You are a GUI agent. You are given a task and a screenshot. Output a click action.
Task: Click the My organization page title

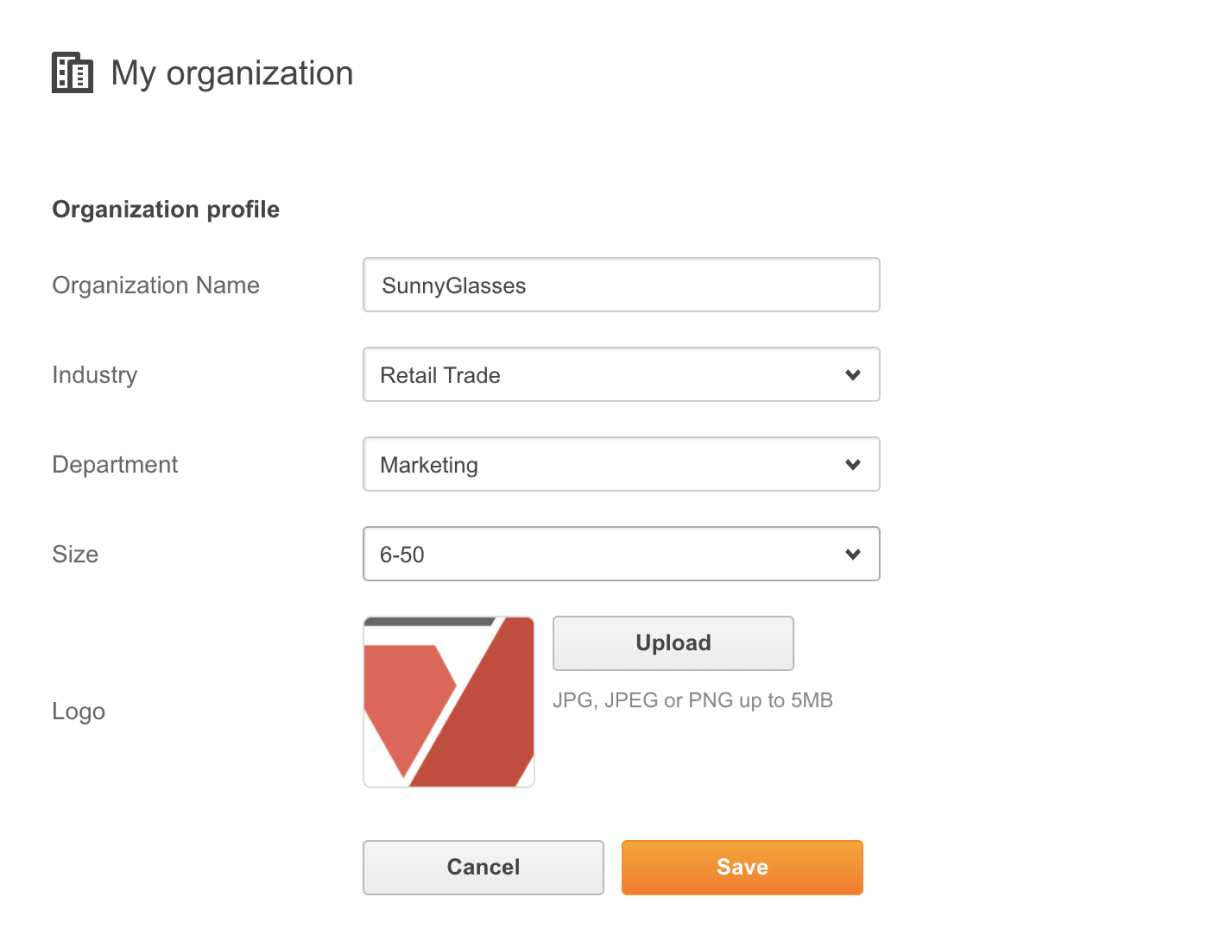[233, 72]
